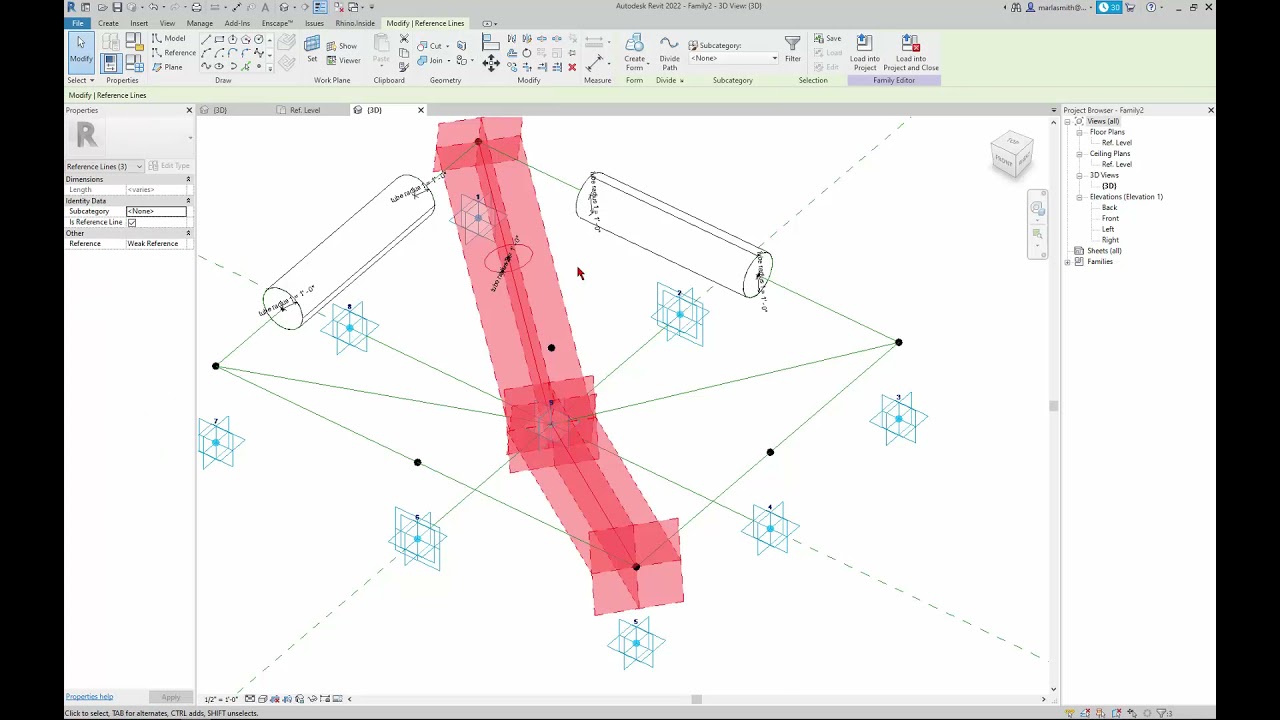This screenshot has height=720, width=1280.
Task: Select the draw Rectangle tool icon
Action: click(x=219, y=40)
